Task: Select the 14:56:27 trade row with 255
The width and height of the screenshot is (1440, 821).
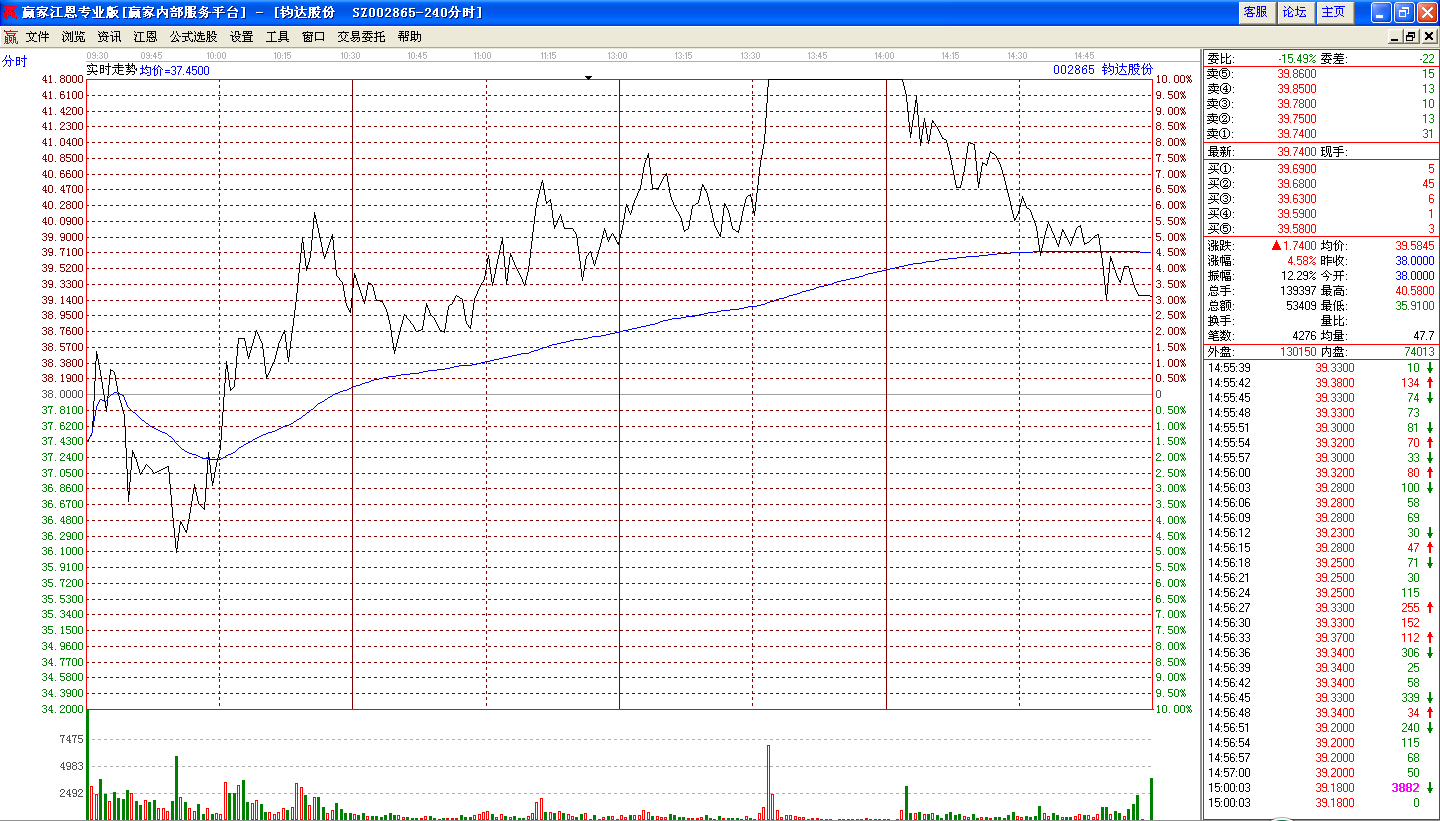Action: [x=1320, y=608]
